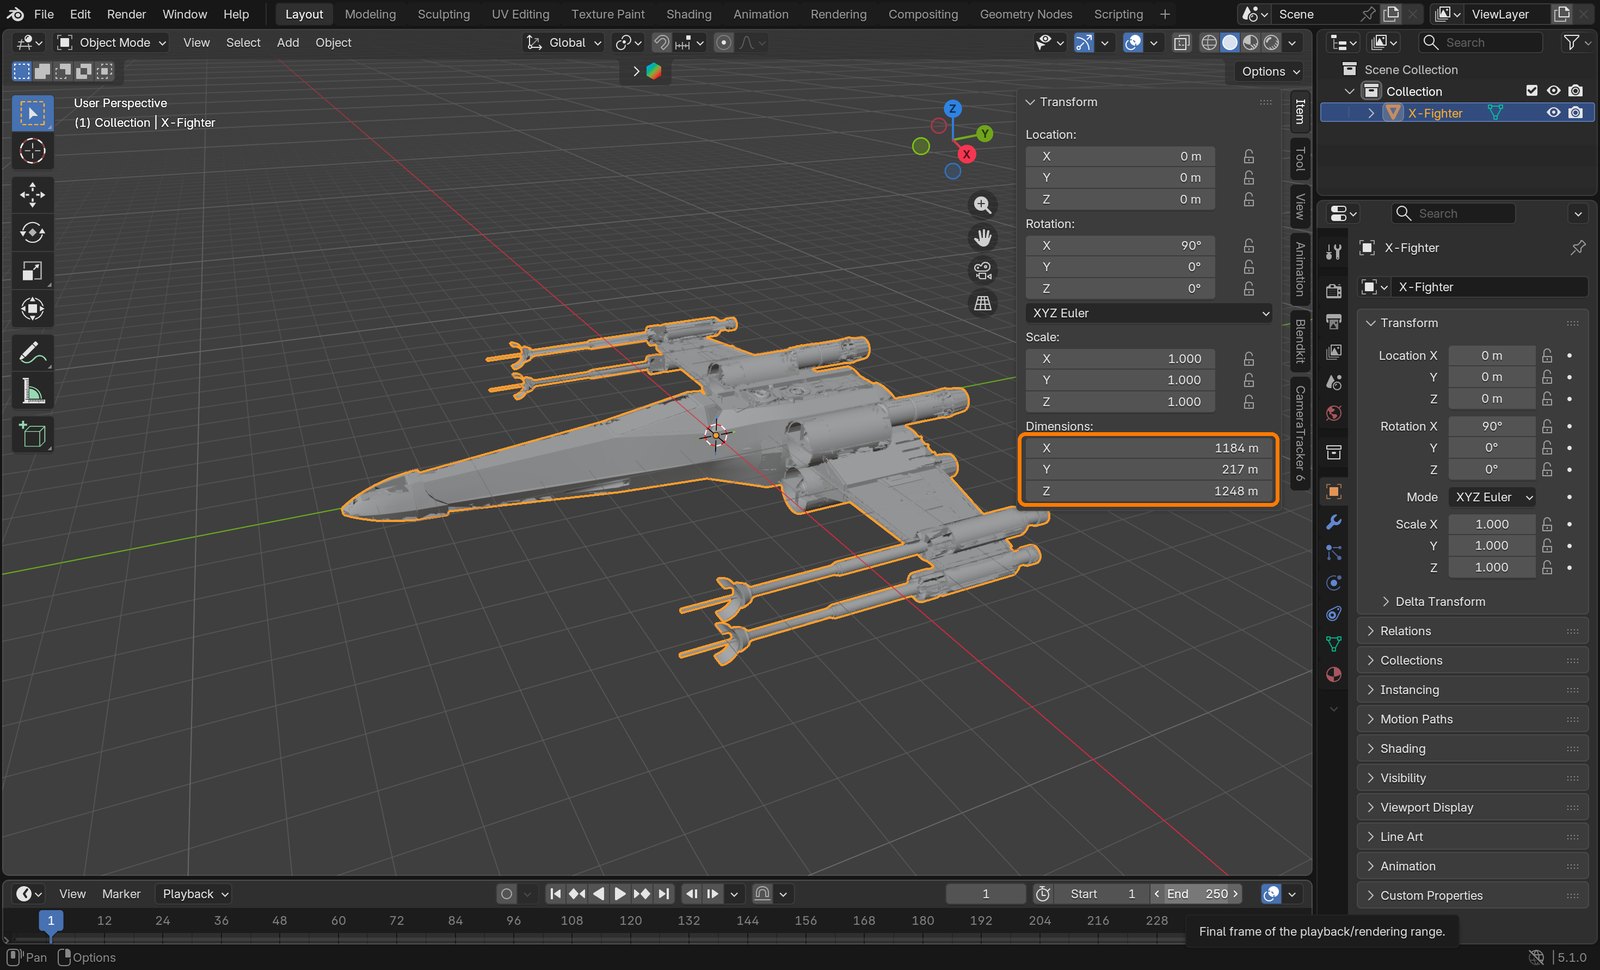Open the Material properties tab icon
Screen dimensions: 1600x970
[x=1333, y=674]
